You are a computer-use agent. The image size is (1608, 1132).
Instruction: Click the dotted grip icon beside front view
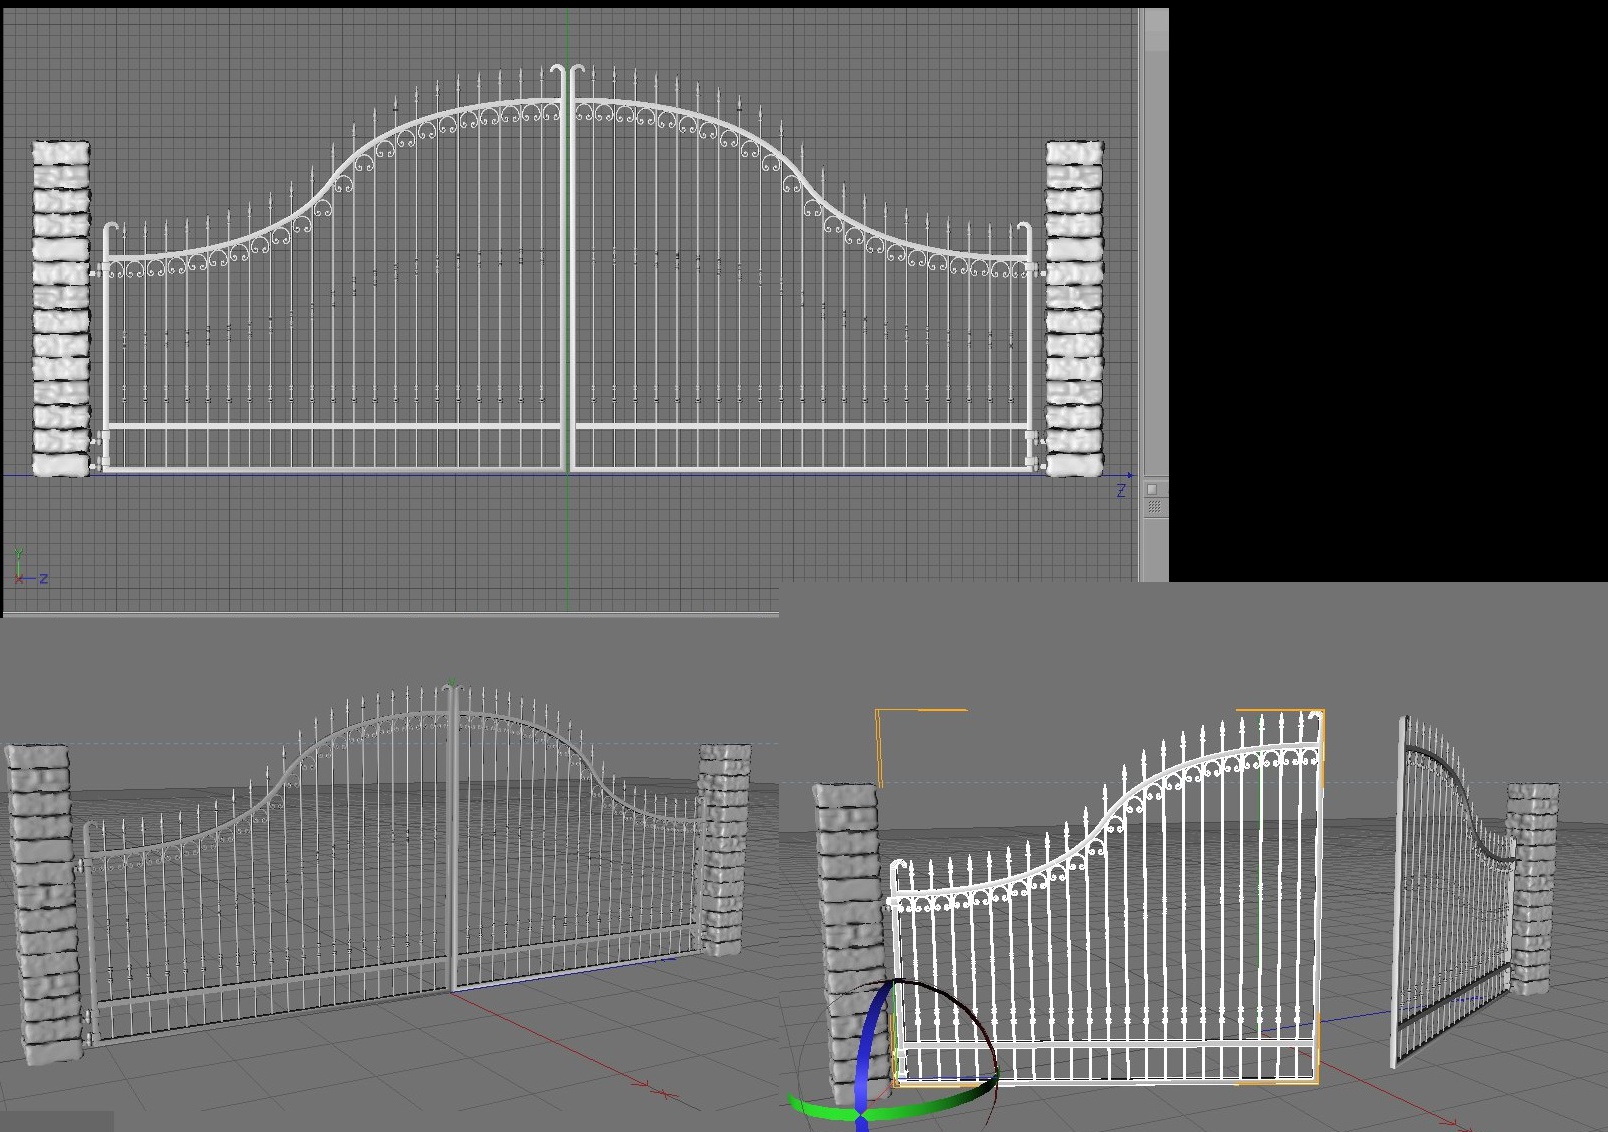point(1153,508)
